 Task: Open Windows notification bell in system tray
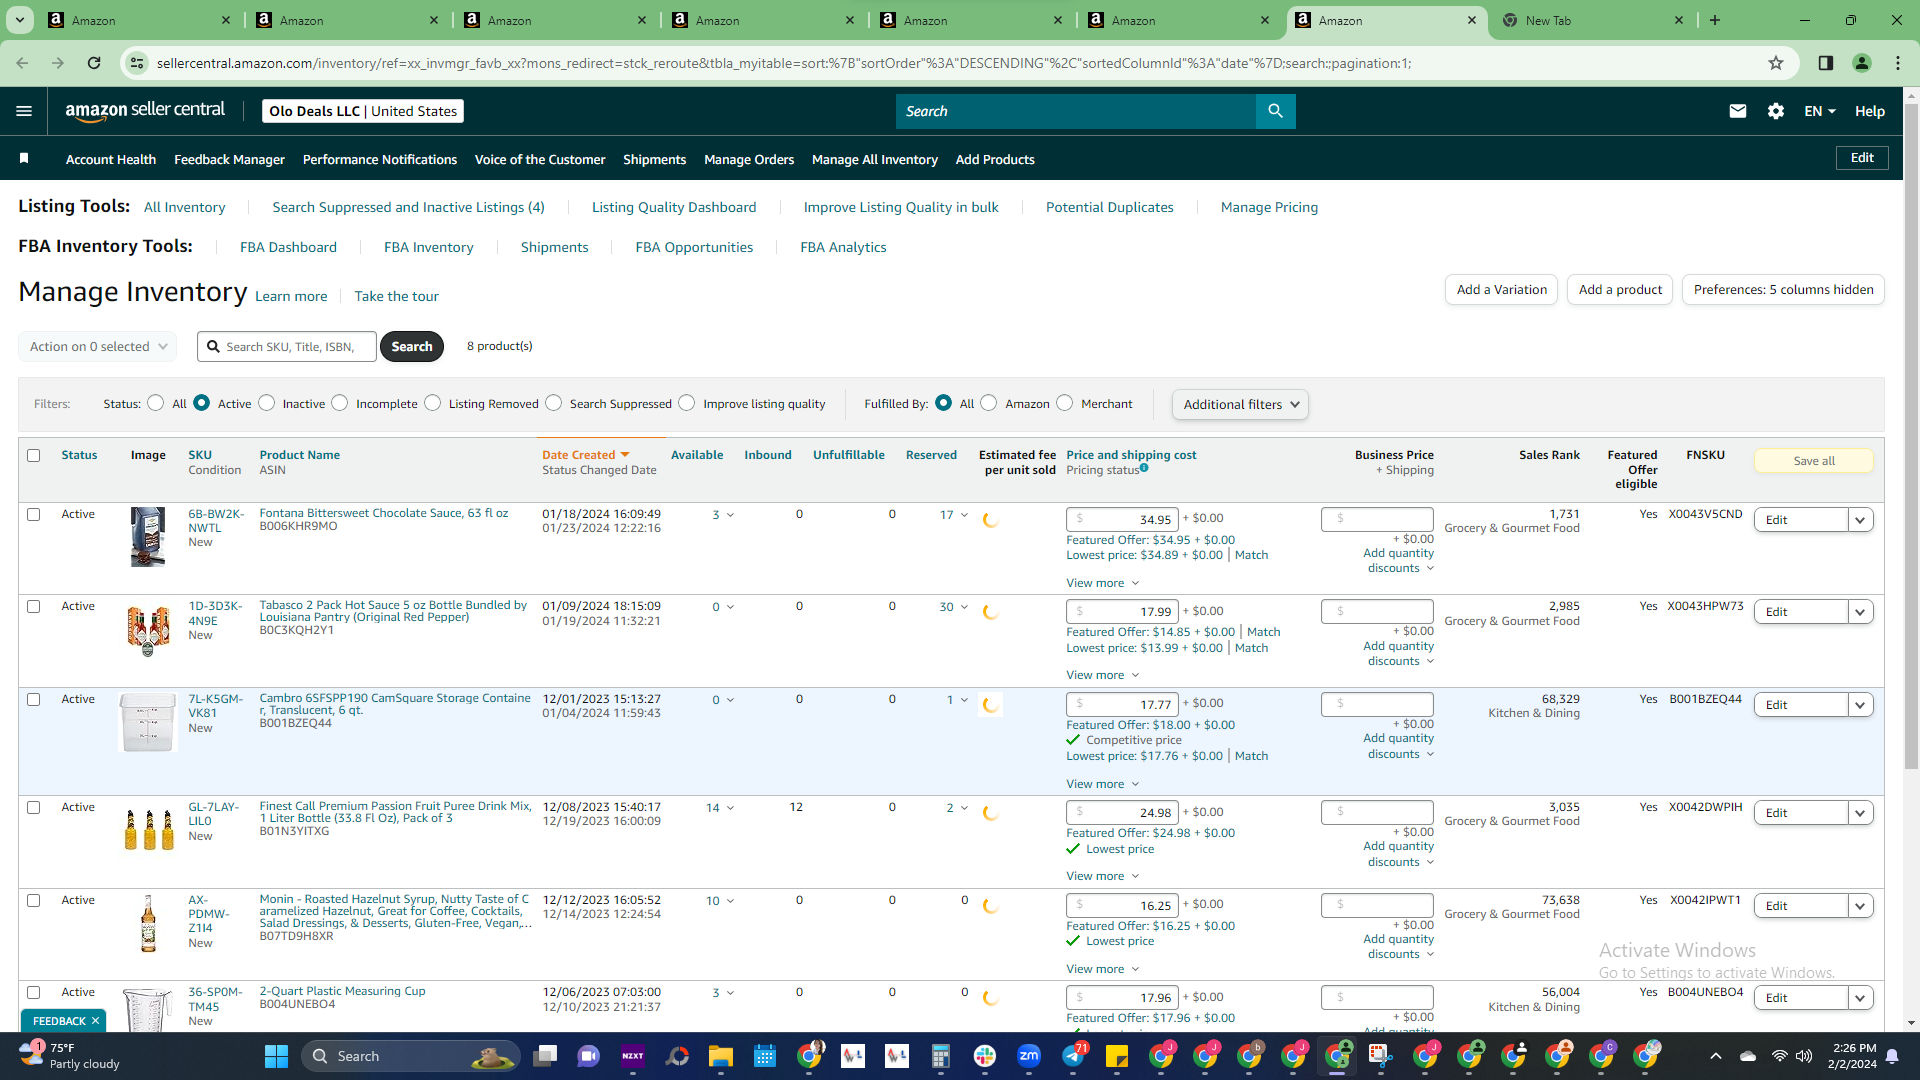pos(1892,1056)
